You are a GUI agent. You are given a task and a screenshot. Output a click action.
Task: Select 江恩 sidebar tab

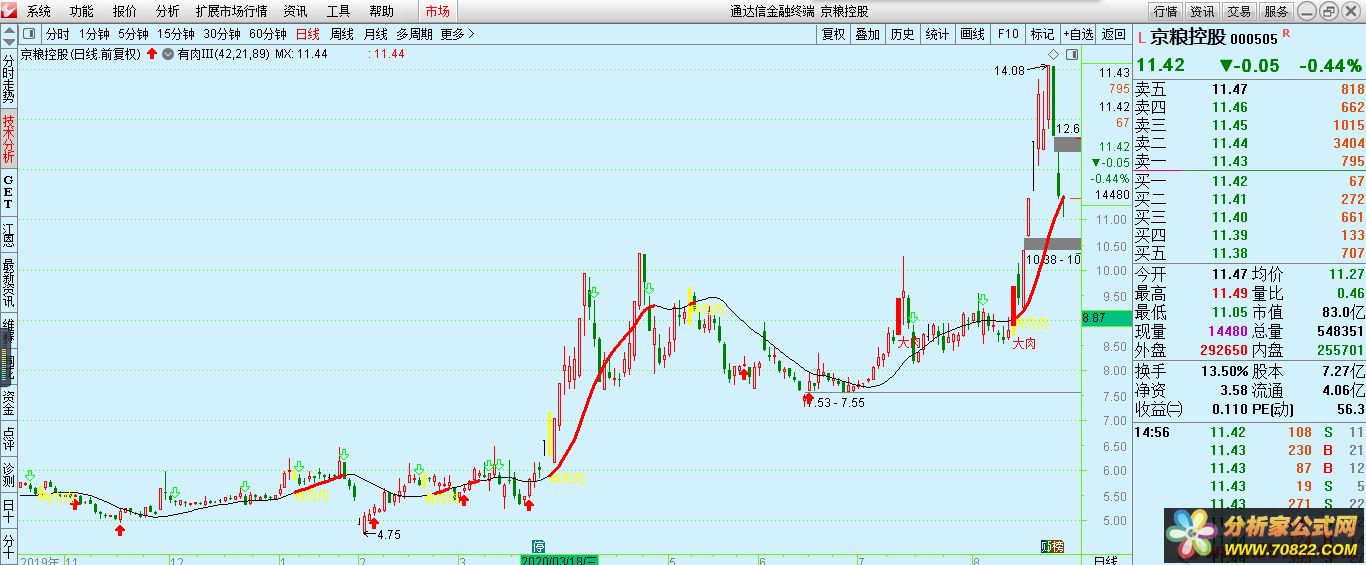pyautogui.click(x=8, y=234)
